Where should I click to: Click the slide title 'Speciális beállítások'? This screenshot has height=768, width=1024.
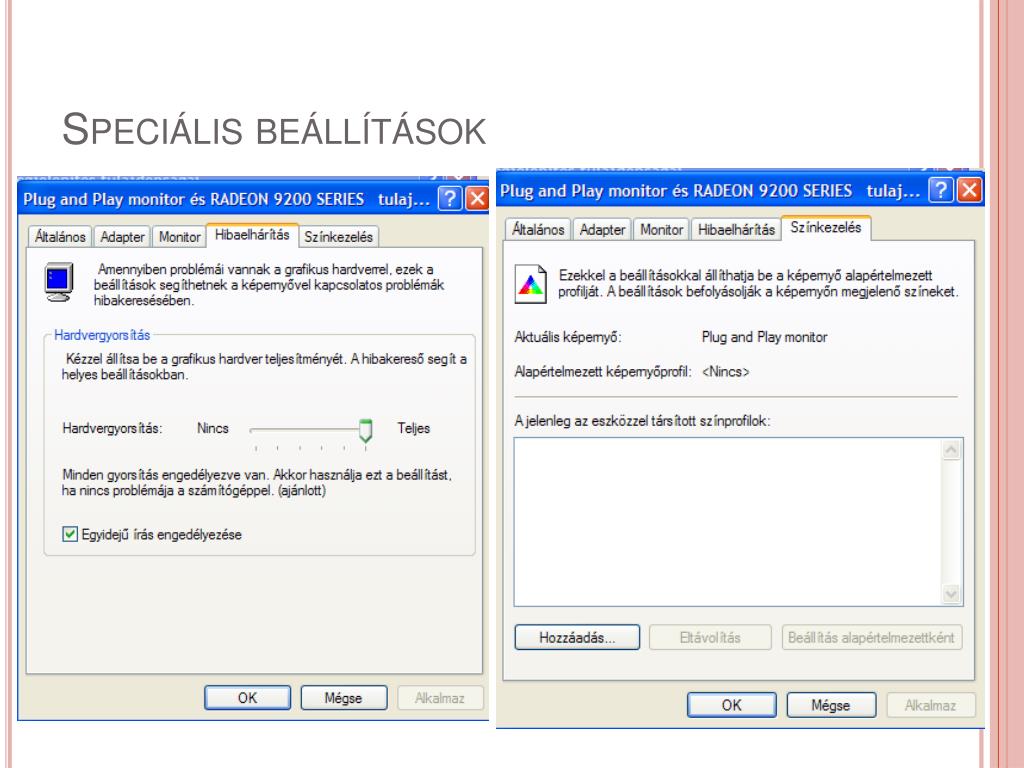click(274, 129)
